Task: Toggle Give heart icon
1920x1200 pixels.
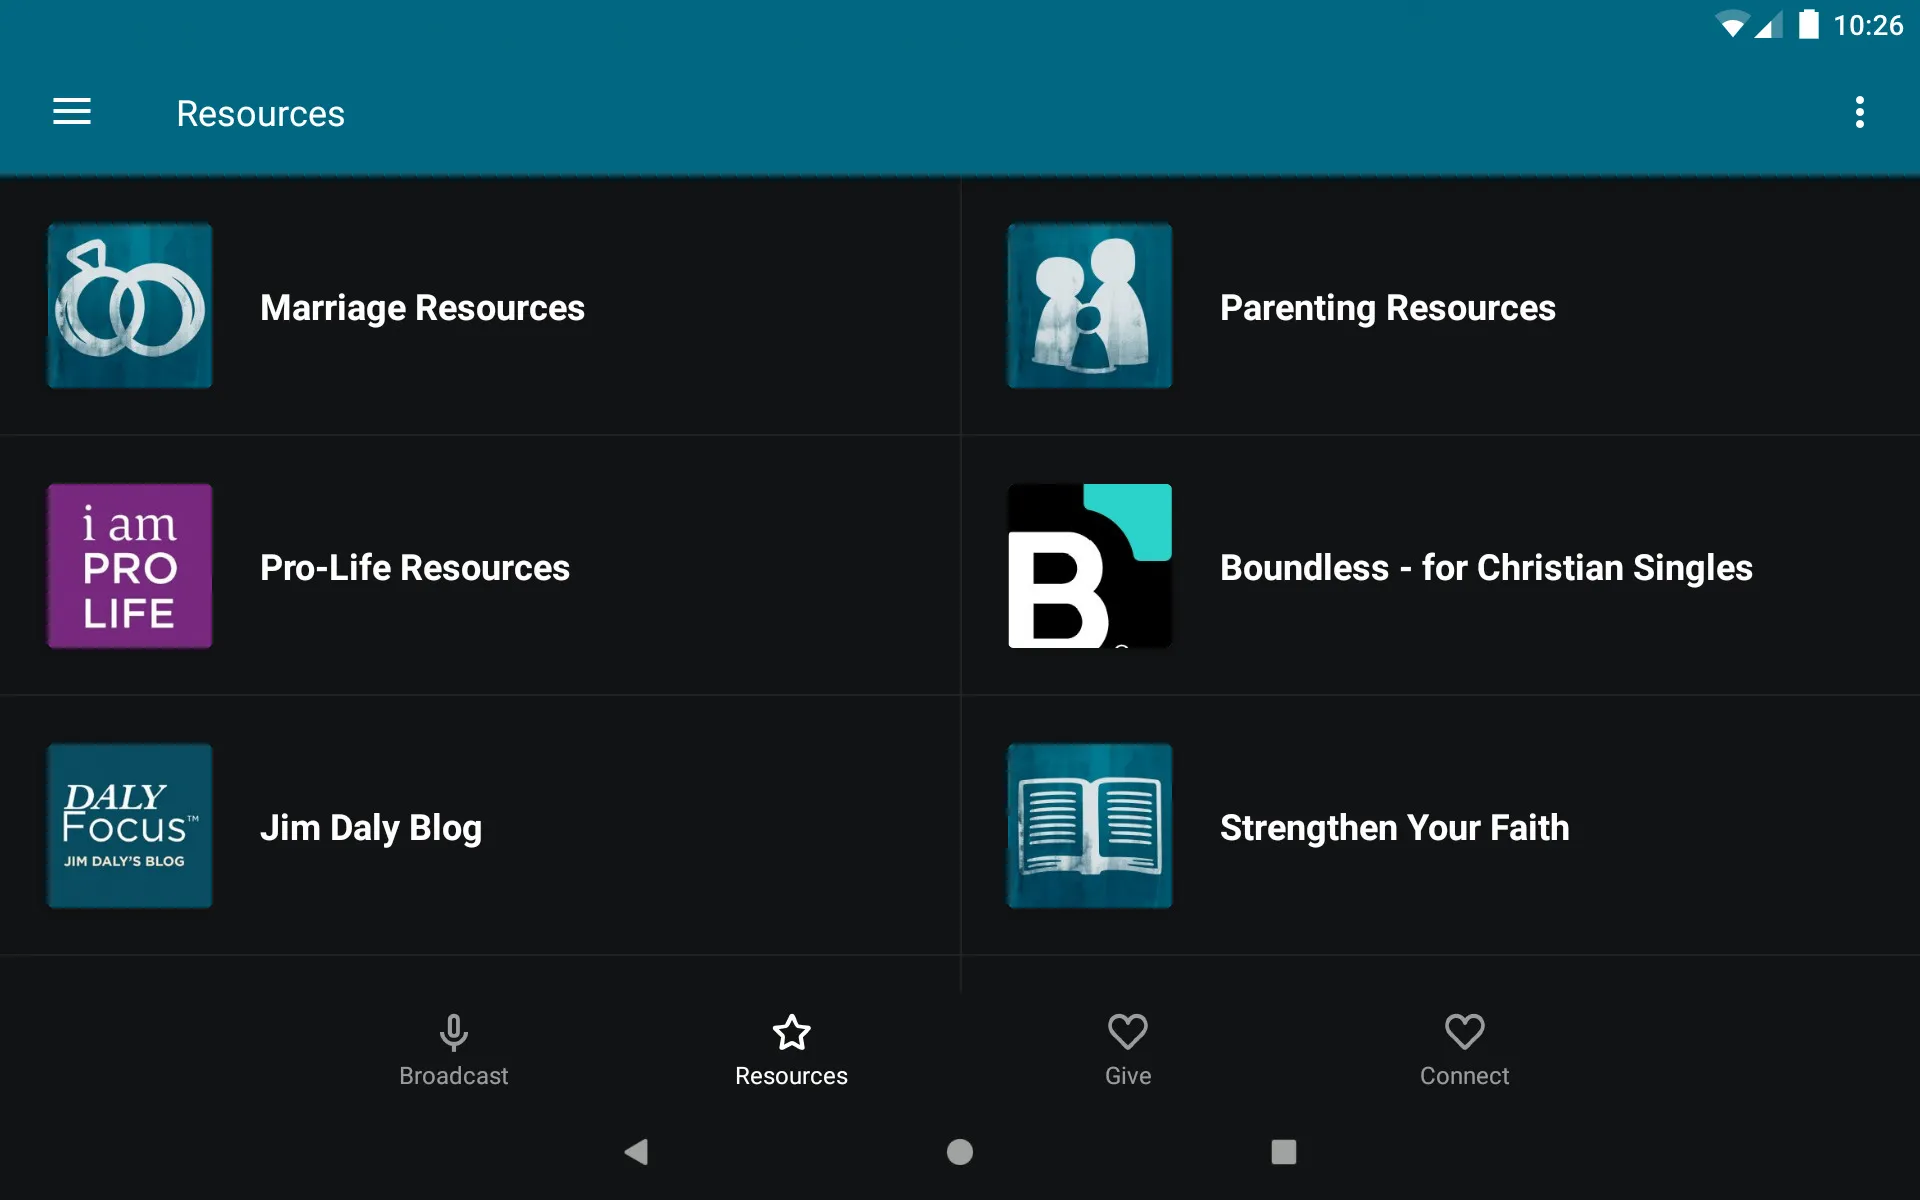Action: pyautogui.click(x=1127, y=1034)
